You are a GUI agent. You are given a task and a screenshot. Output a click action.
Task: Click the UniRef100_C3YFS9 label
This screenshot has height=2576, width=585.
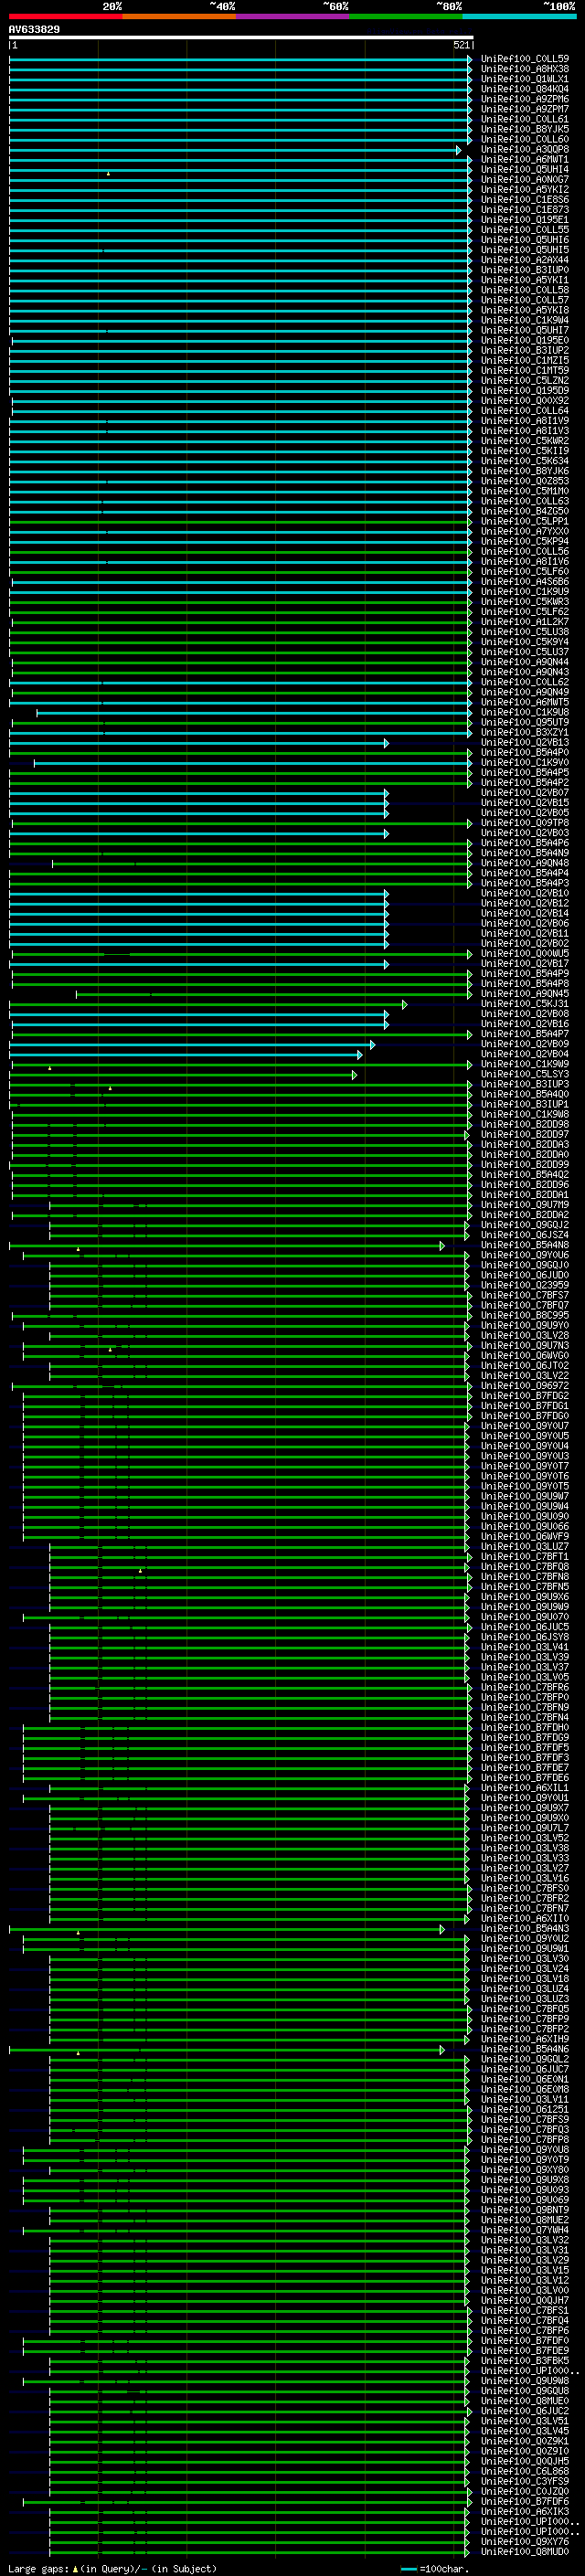click(524, 2481)
